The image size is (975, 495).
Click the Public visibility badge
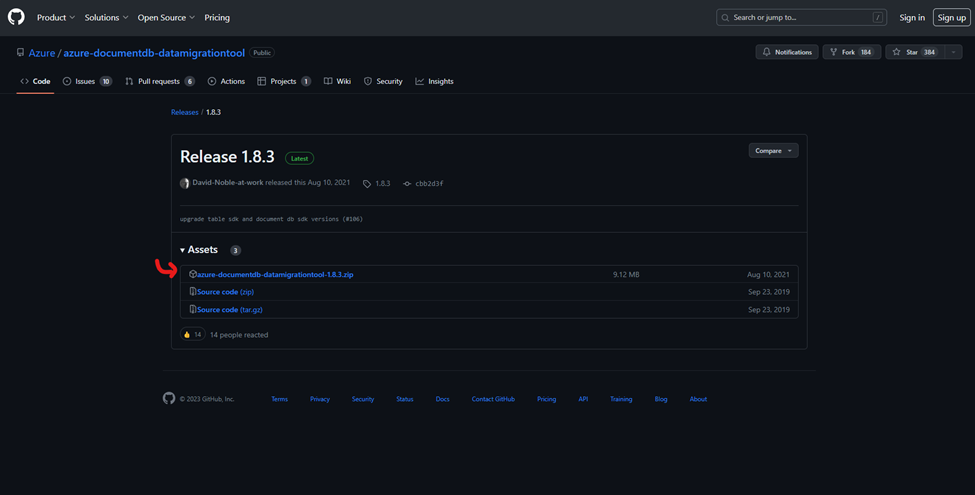pos(262,53)
